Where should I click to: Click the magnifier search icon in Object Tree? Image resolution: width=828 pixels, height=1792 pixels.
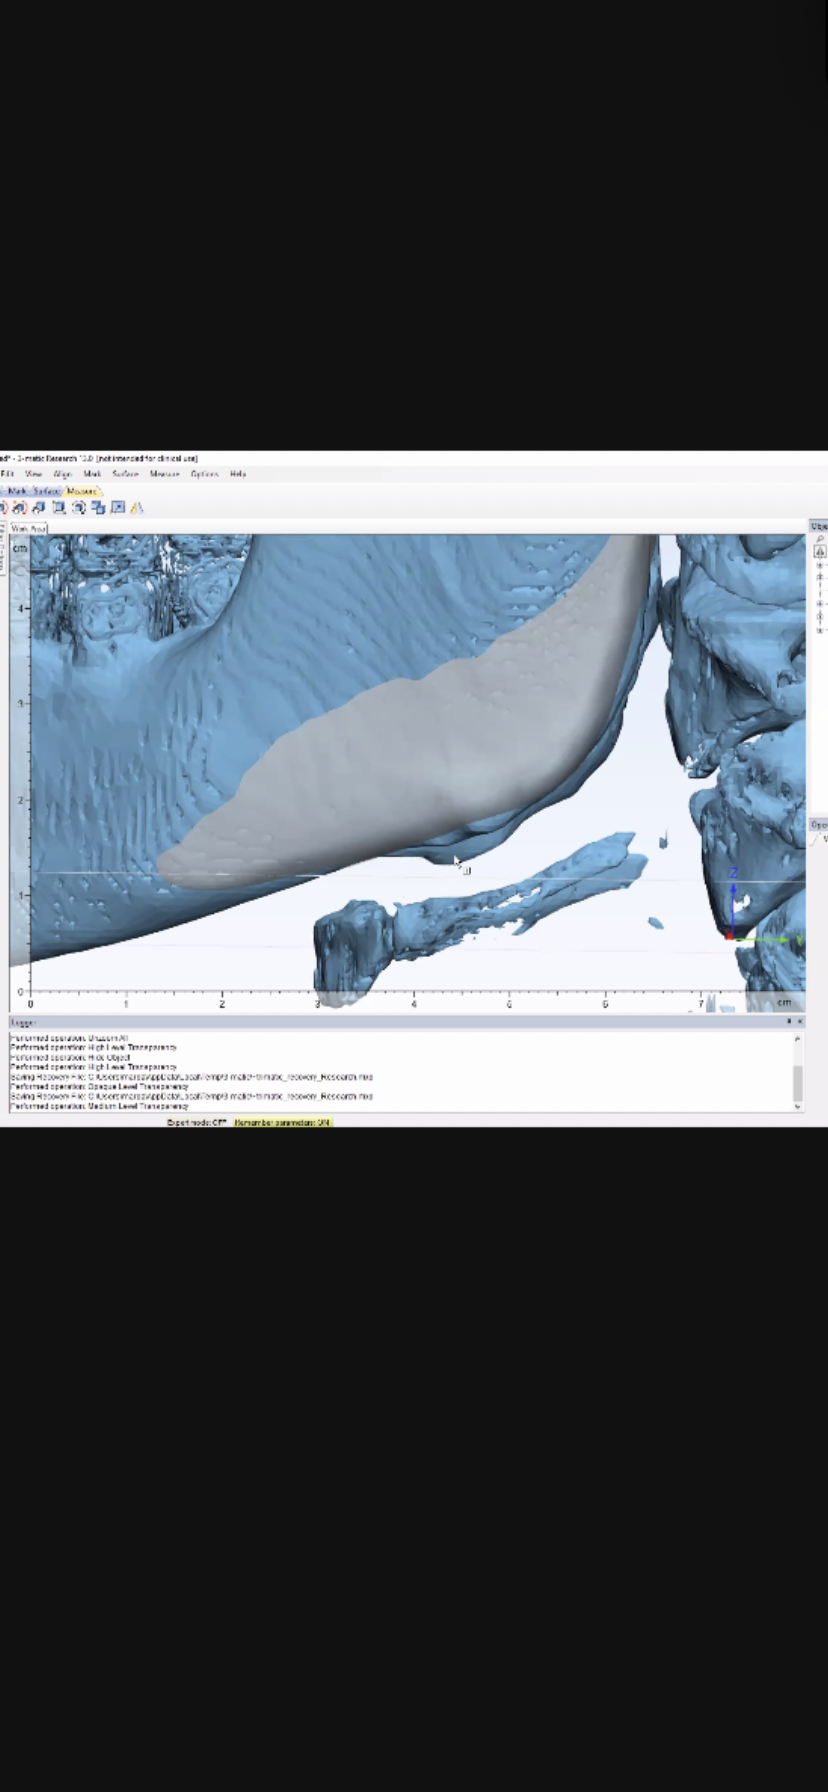point(820,539)
